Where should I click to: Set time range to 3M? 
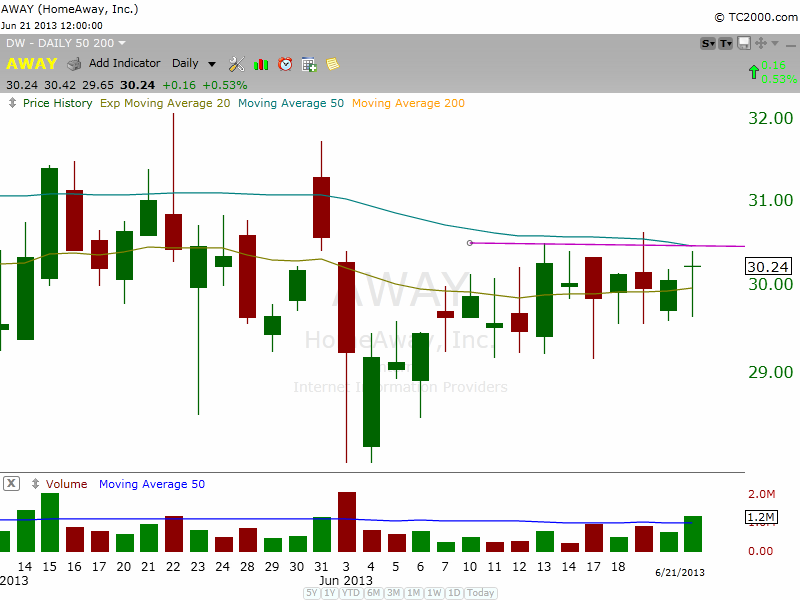(393, 593)
